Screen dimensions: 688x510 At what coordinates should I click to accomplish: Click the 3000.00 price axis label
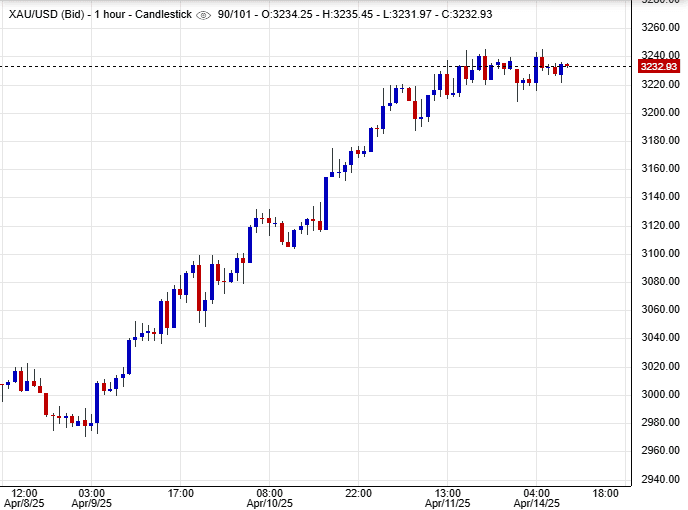[660, 394]
